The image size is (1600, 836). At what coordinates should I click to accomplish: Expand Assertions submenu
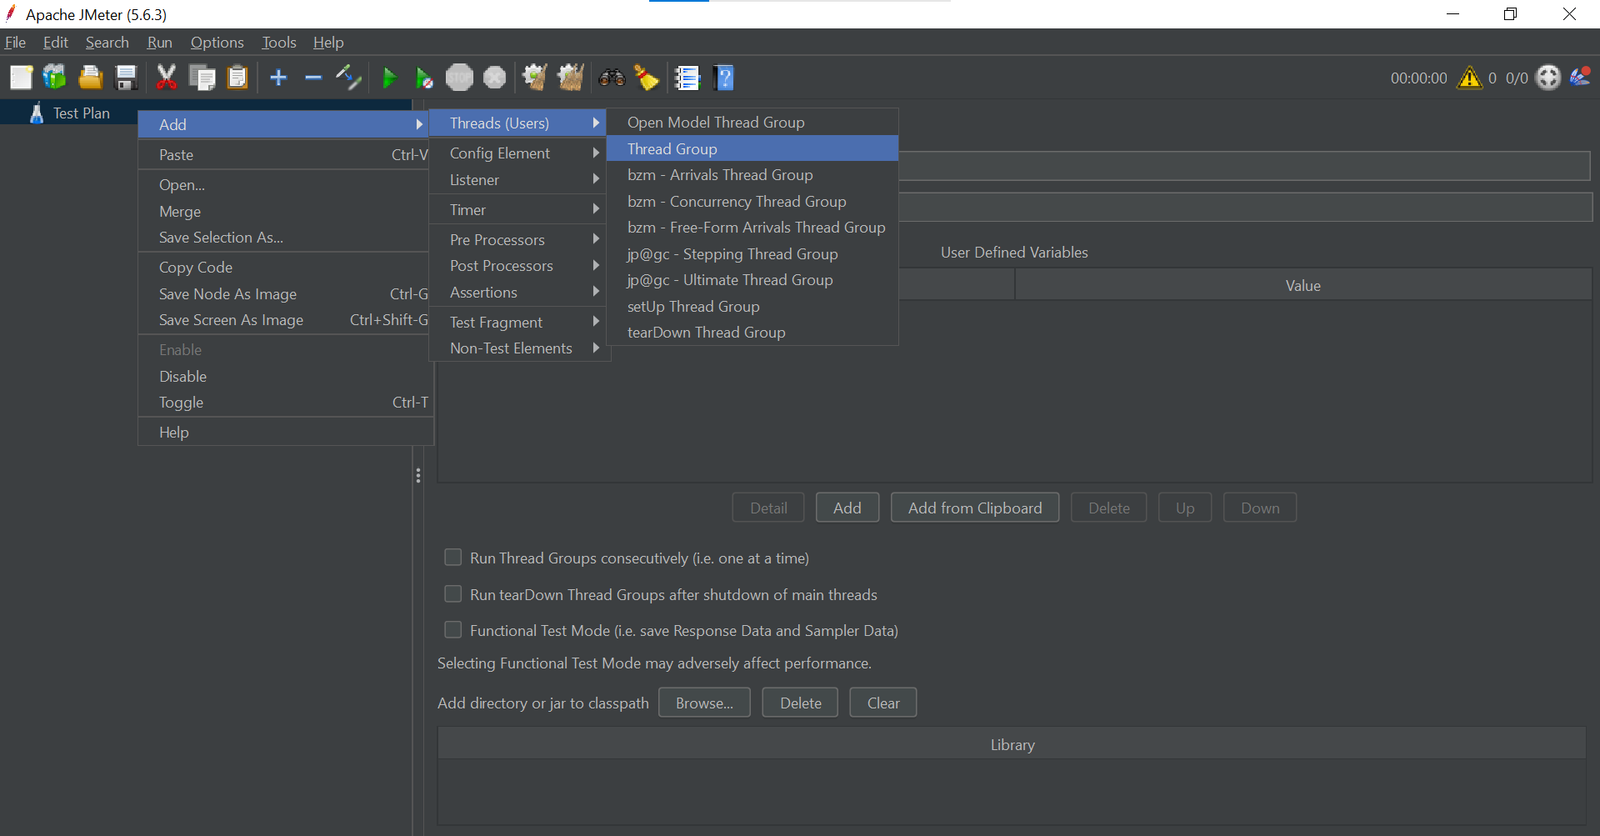(x=518, y=292)
